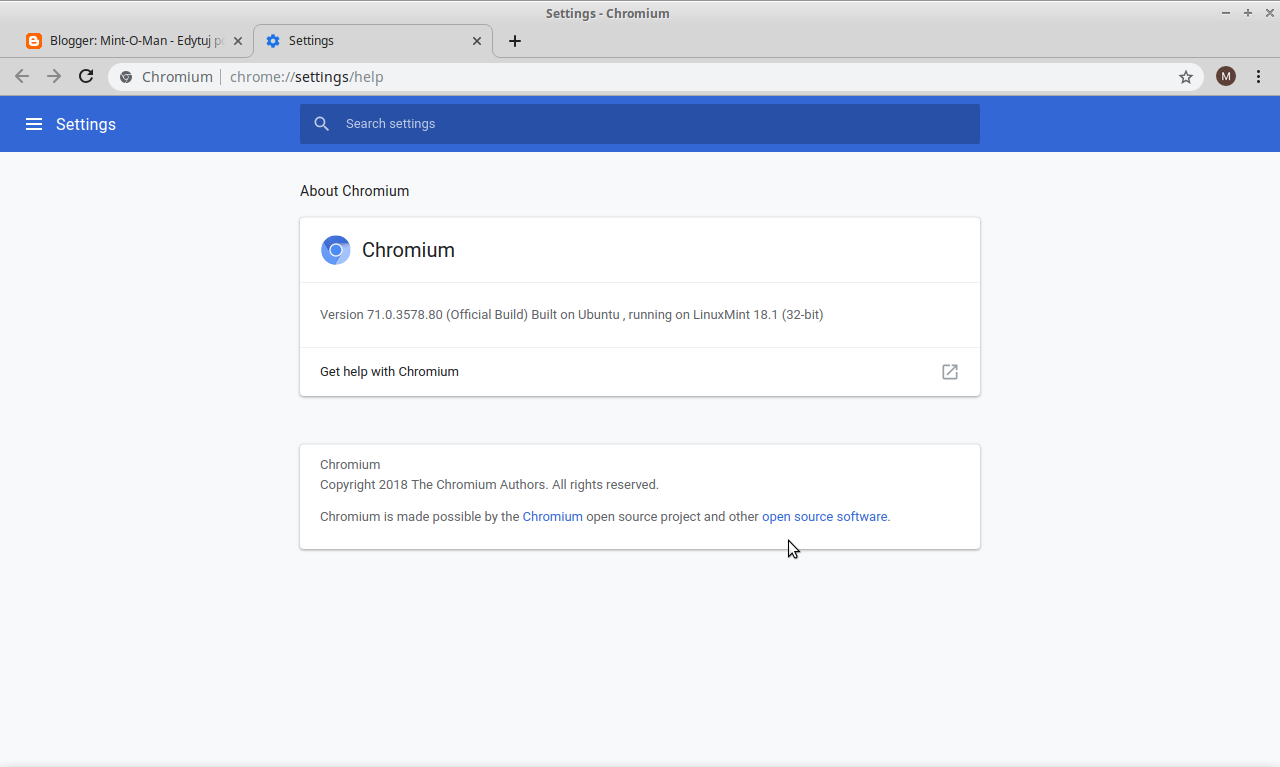
Task: Click the search magnifier icon in settings
Action: point(321,124)
